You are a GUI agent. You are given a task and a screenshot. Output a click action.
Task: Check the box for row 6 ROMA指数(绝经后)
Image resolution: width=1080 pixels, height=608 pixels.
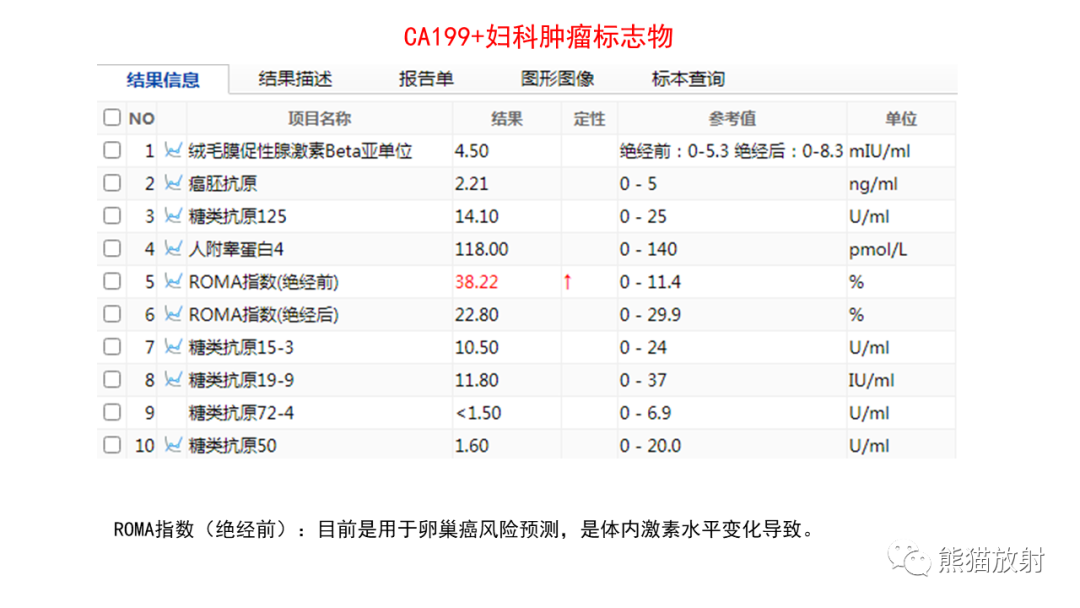(112, 314)
